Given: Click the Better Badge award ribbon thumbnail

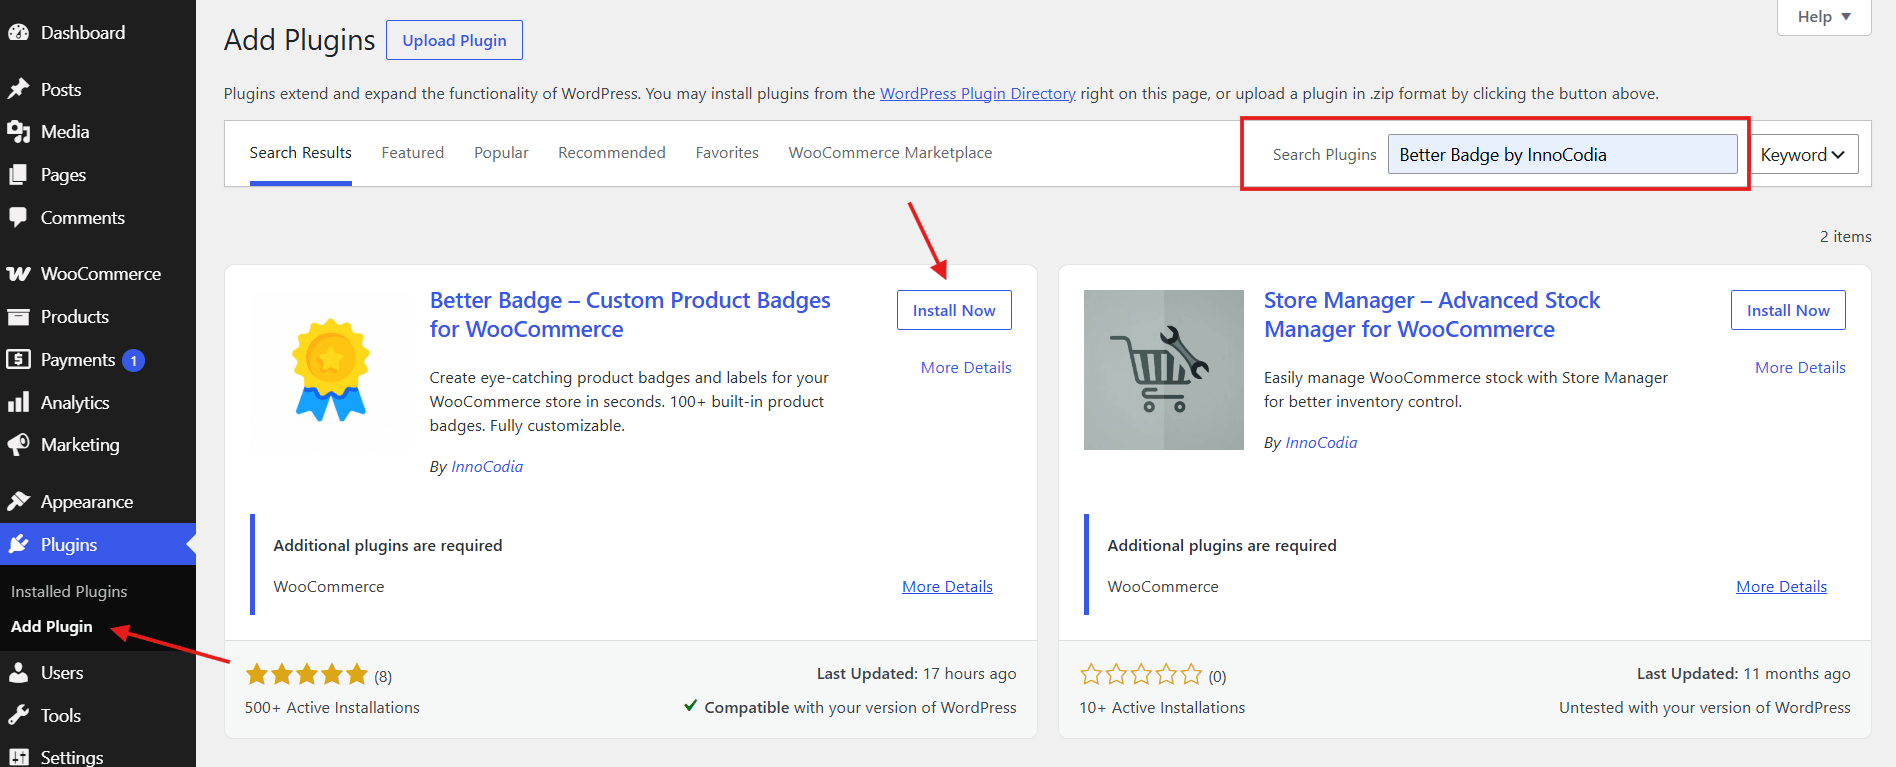Looking at the screenshot, I should (330, 370).
